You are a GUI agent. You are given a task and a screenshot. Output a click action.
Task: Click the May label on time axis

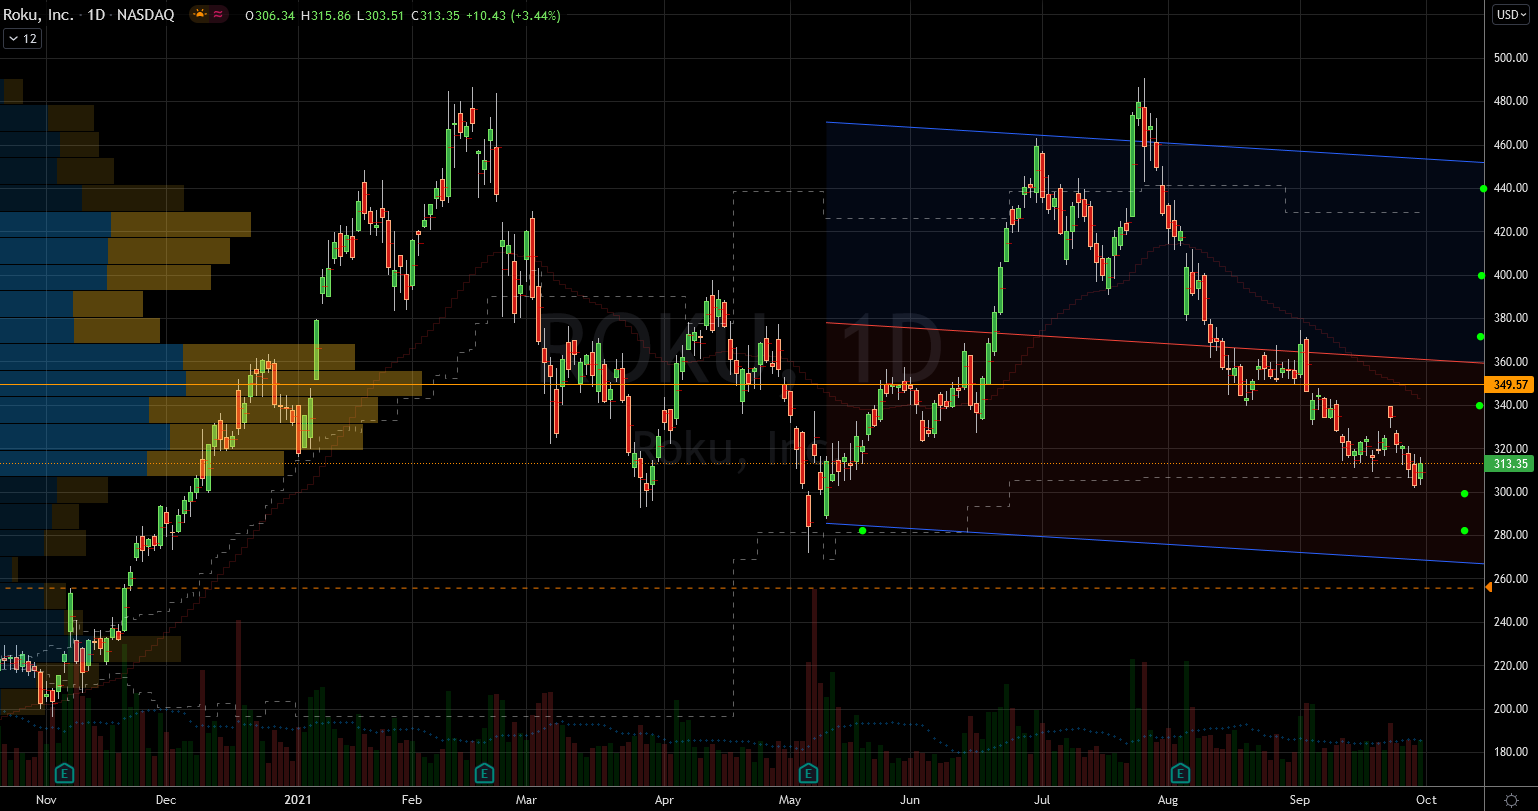tap(790, 800)
